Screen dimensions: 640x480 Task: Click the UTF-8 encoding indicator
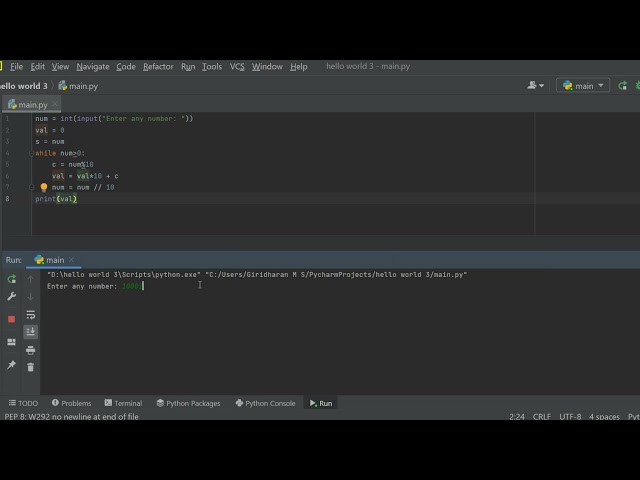coord(570,417)
